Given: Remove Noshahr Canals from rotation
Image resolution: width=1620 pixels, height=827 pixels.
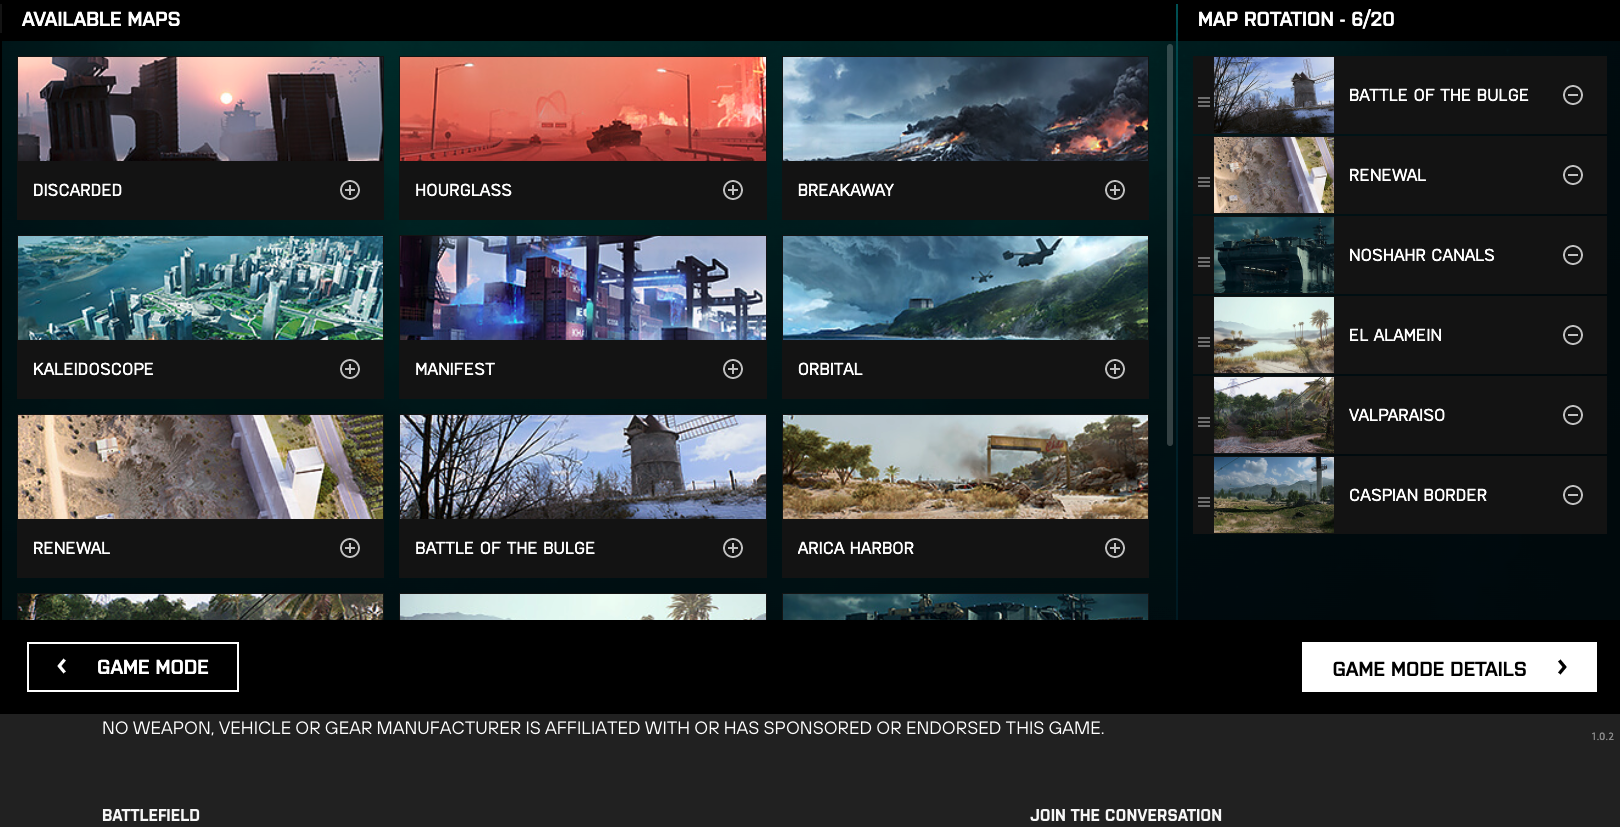Looking at the screenshot, I should [x=1573, y=255].
